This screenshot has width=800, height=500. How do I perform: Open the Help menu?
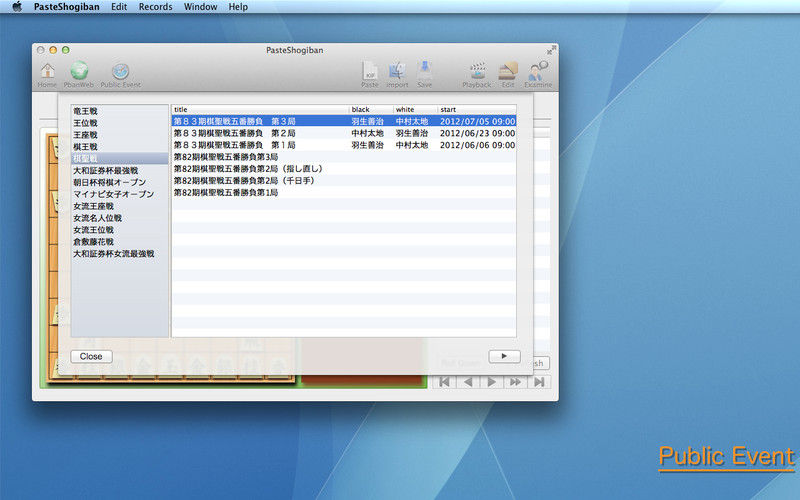238,7
